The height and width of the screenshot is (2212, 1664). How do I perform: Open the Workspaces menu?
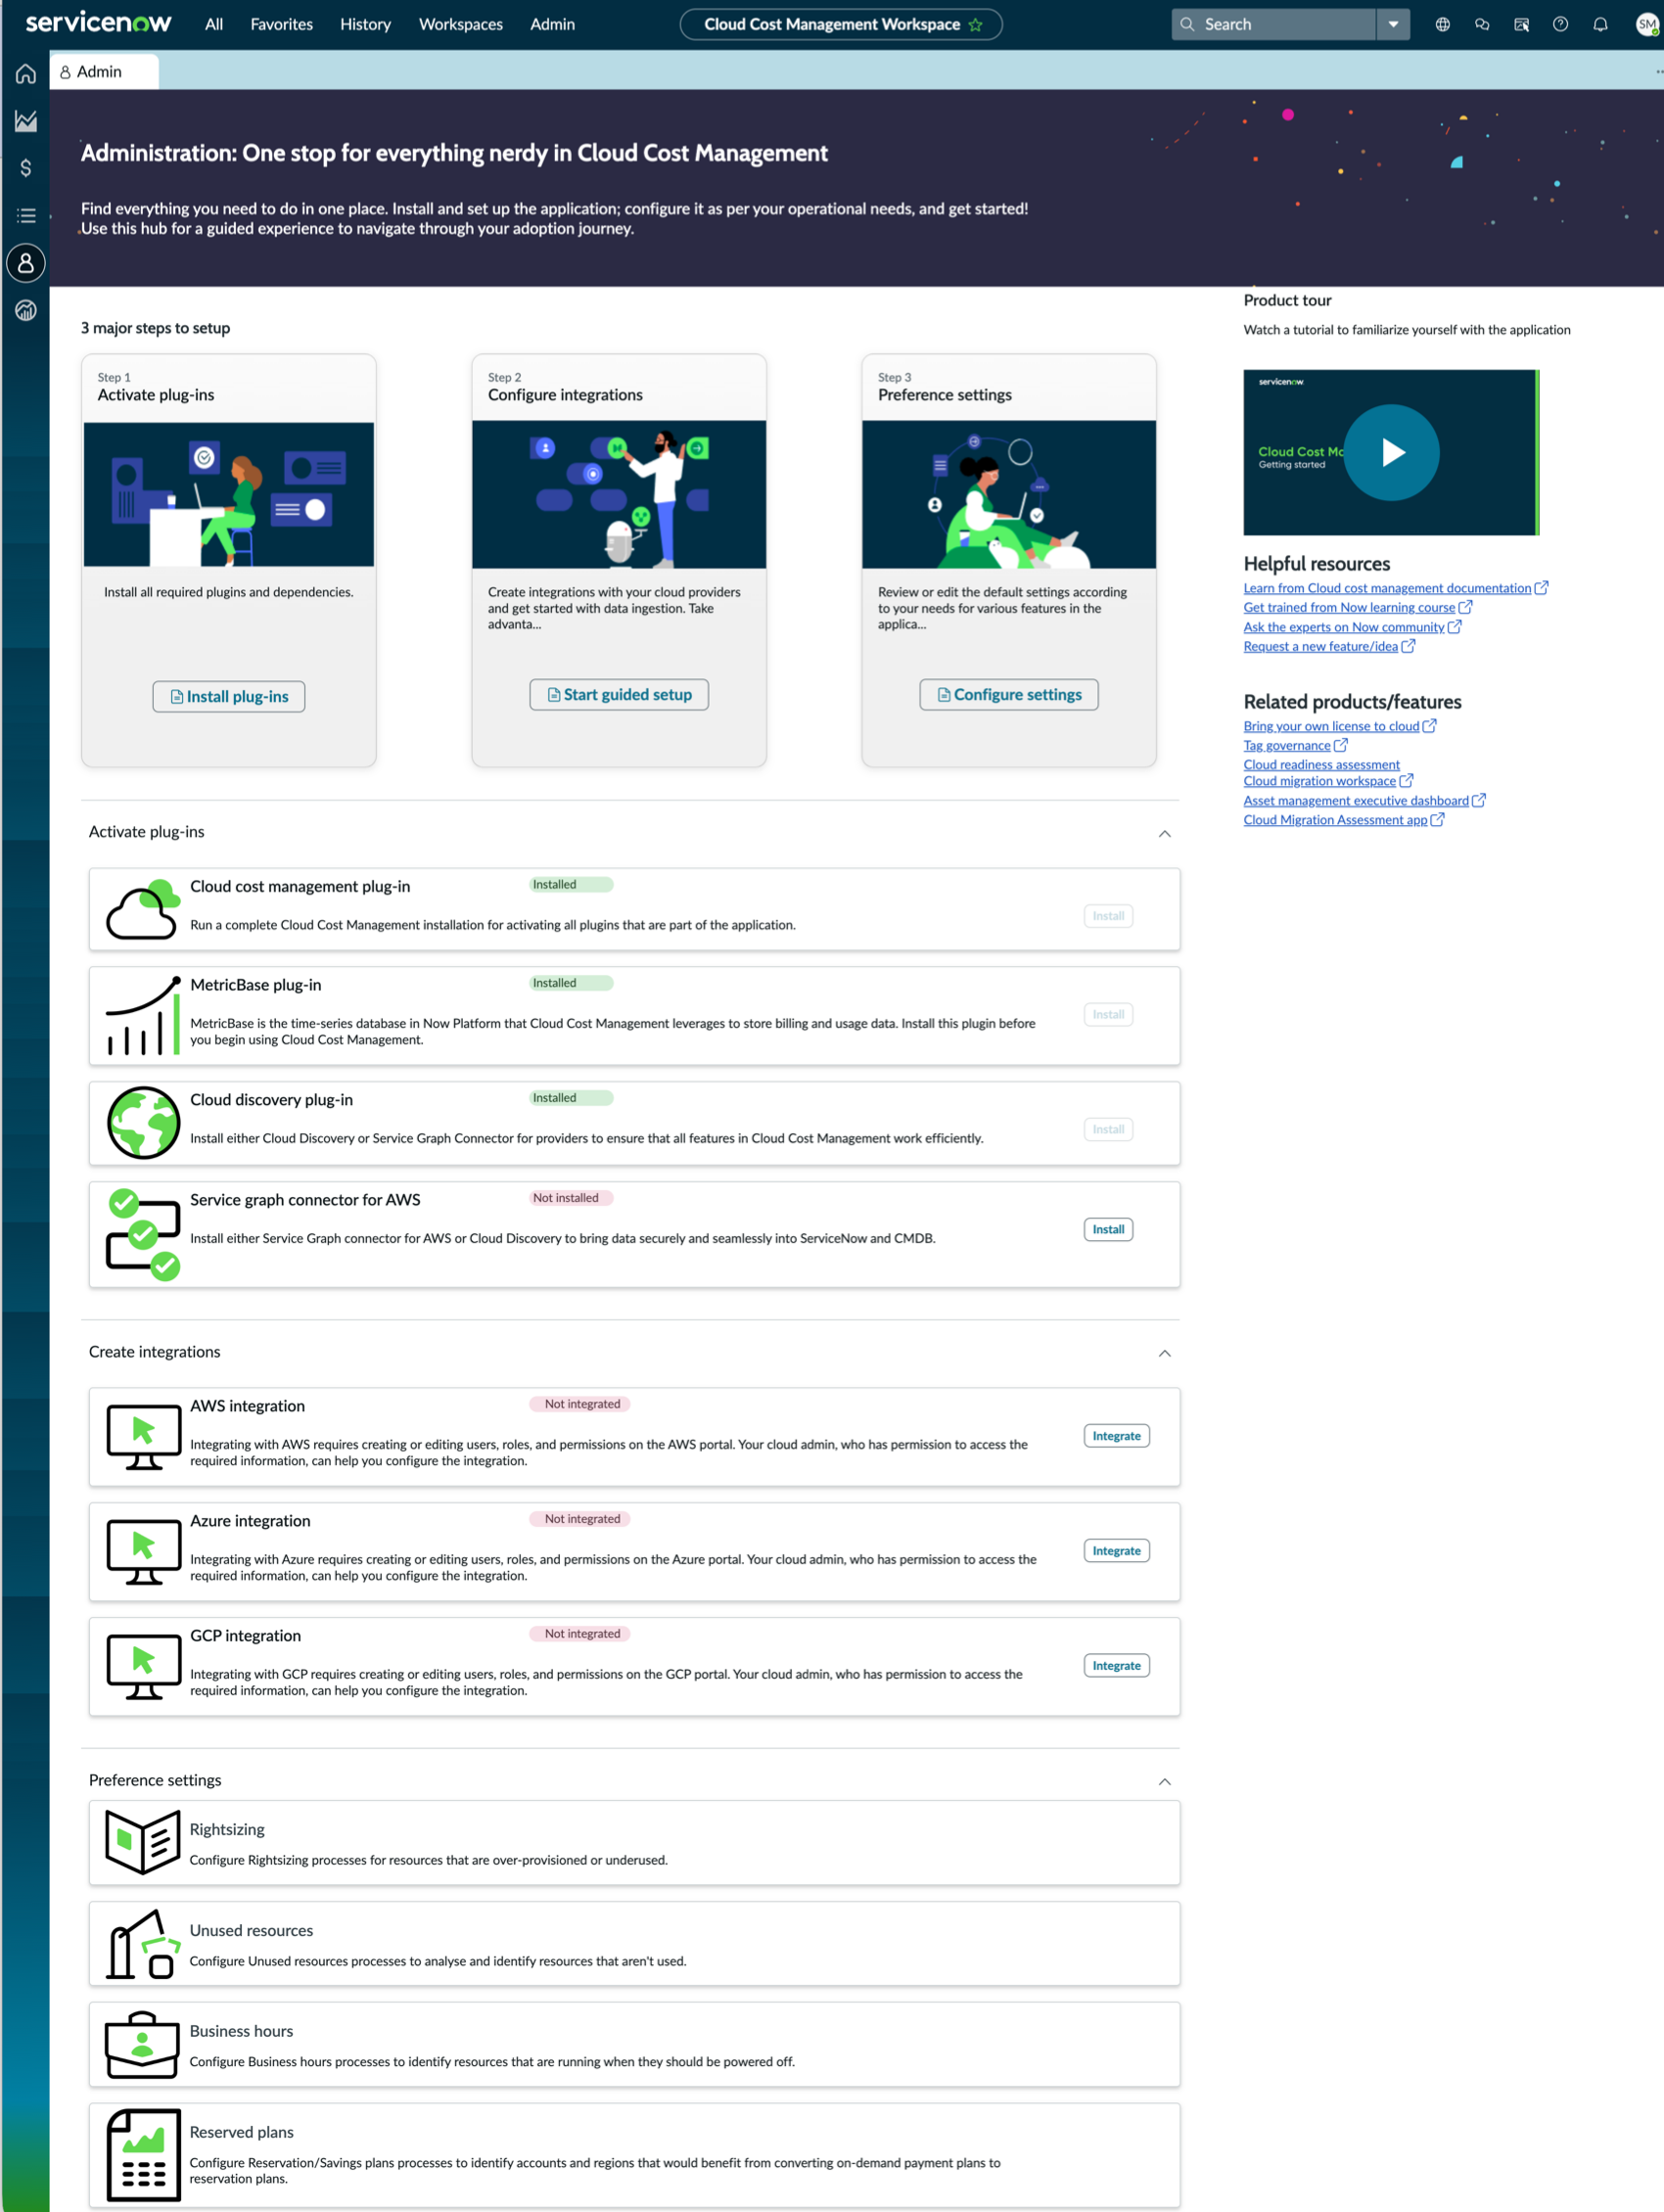460,24
